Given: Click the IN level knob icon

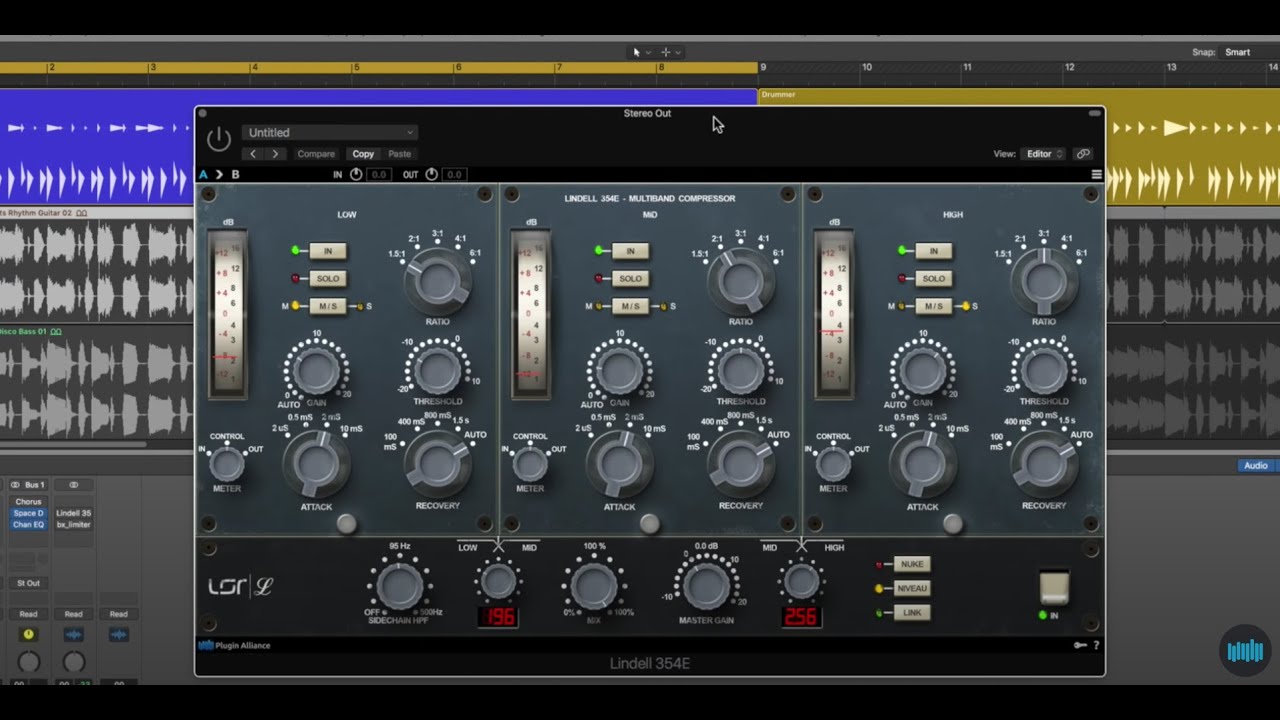Looking at the screenshot, I should pos(356,174).
